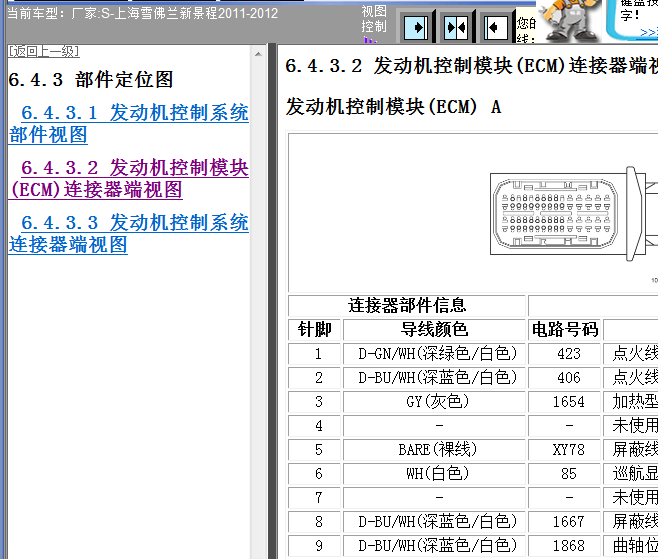Select circuit number 406 cell
This screenshot has width=658, height=559.
click(565, 378)
